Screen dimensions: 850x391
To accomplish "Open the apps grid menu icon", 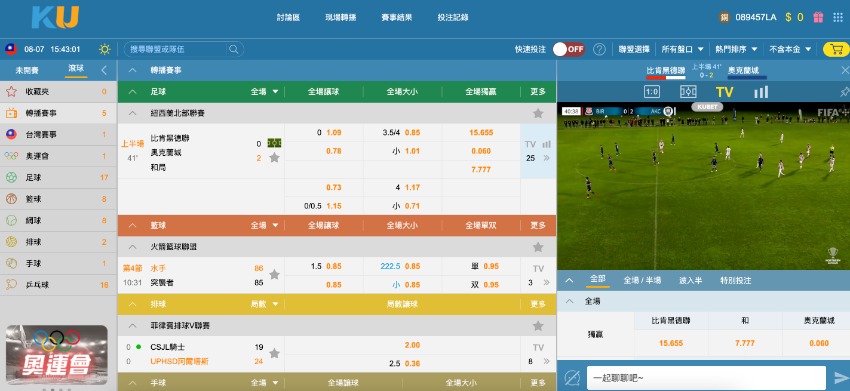I will click(x=838, y=17).
